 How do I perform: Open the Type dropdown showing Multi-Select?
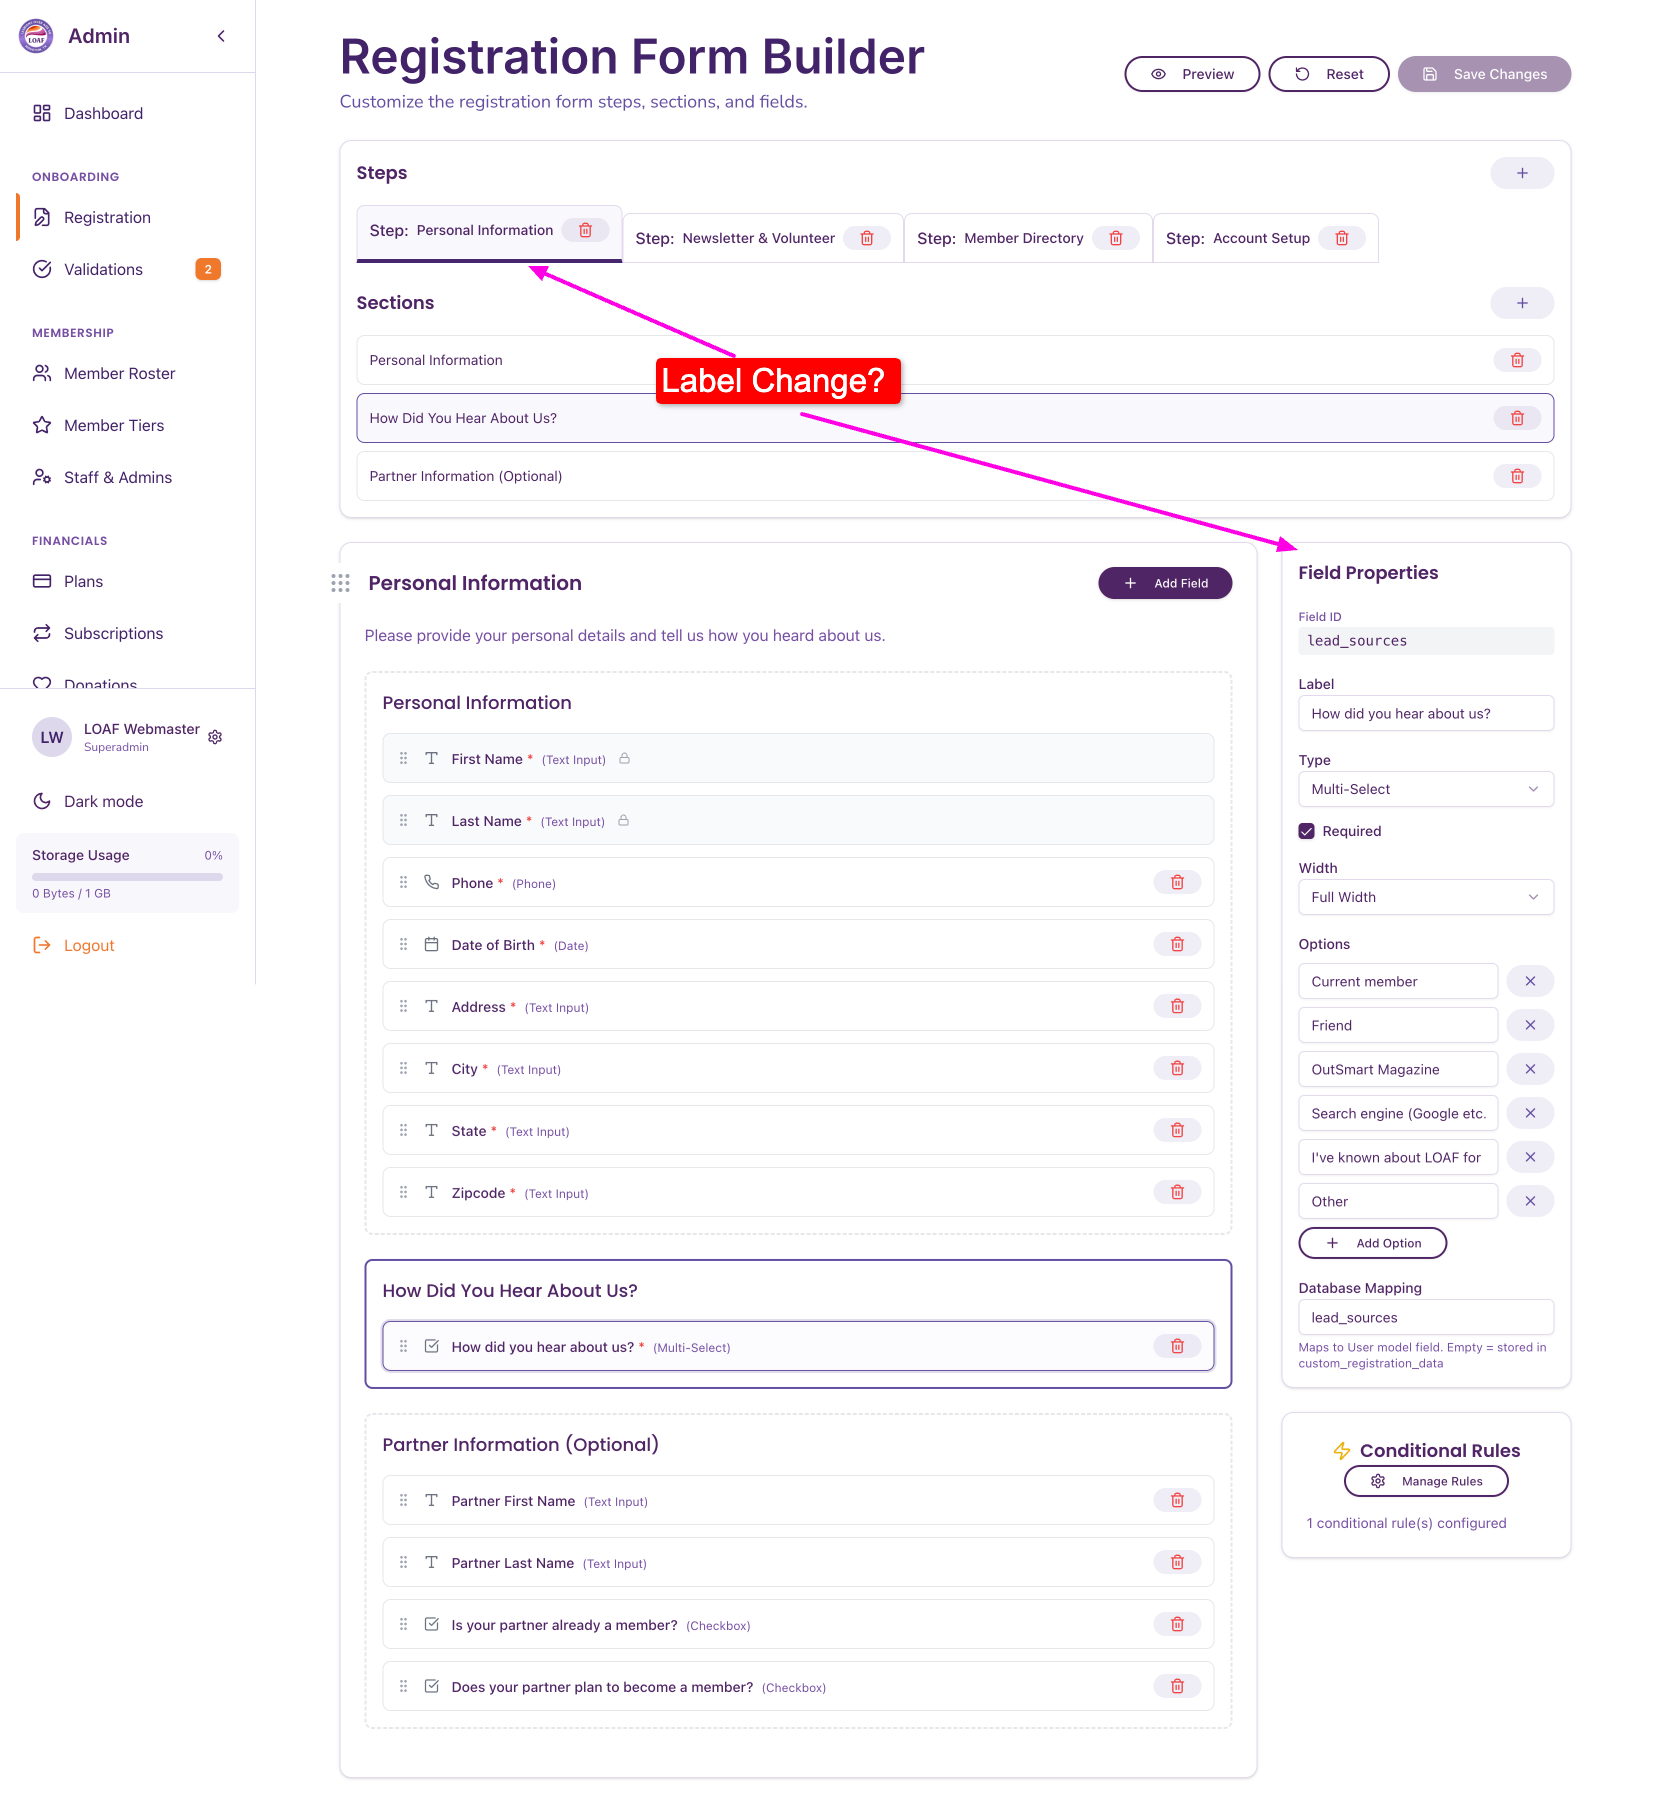click(x=1425, y=789)
